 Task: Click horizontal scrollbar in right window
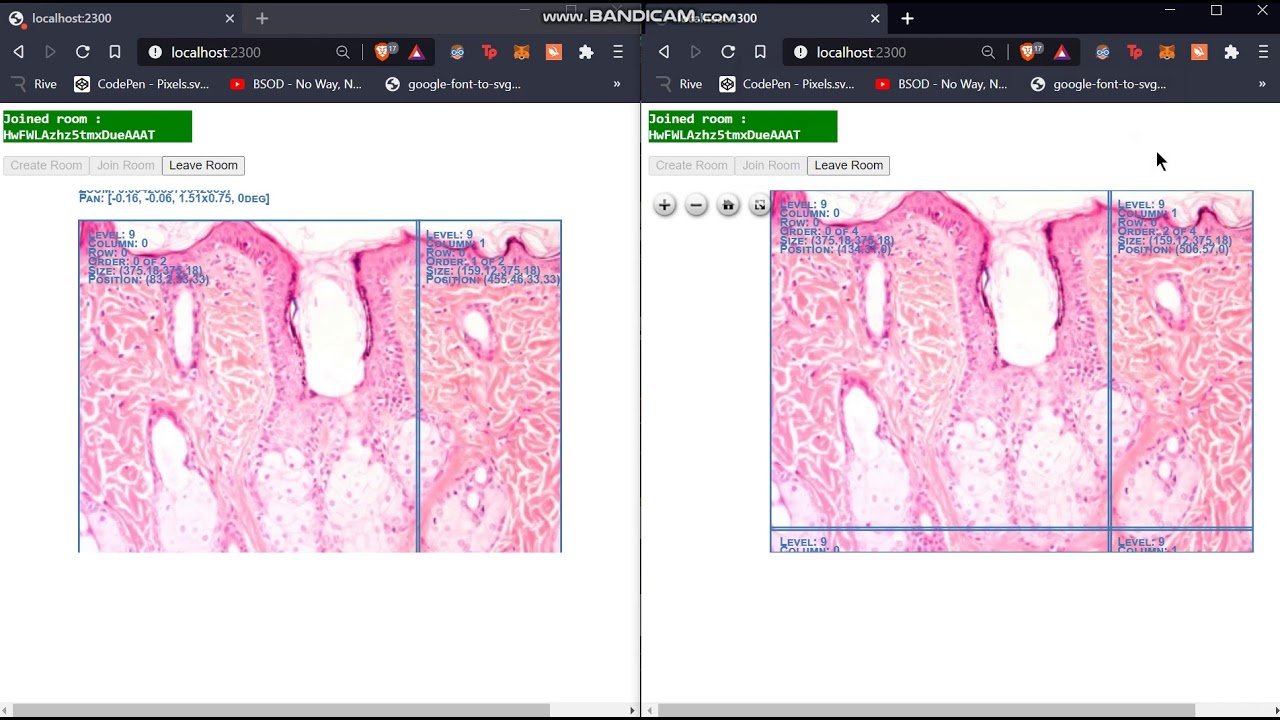(926, 710)
